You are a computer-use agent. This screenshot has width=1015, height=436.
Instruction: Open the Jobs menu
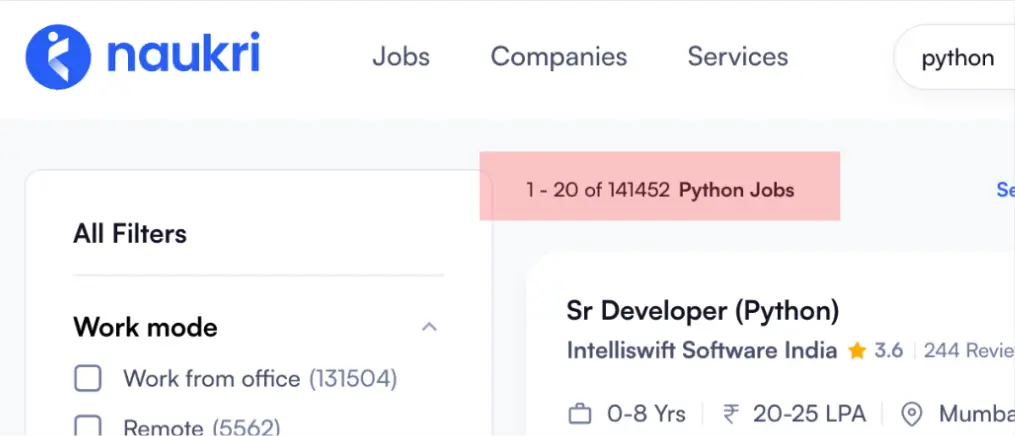[x=401, y=57]
